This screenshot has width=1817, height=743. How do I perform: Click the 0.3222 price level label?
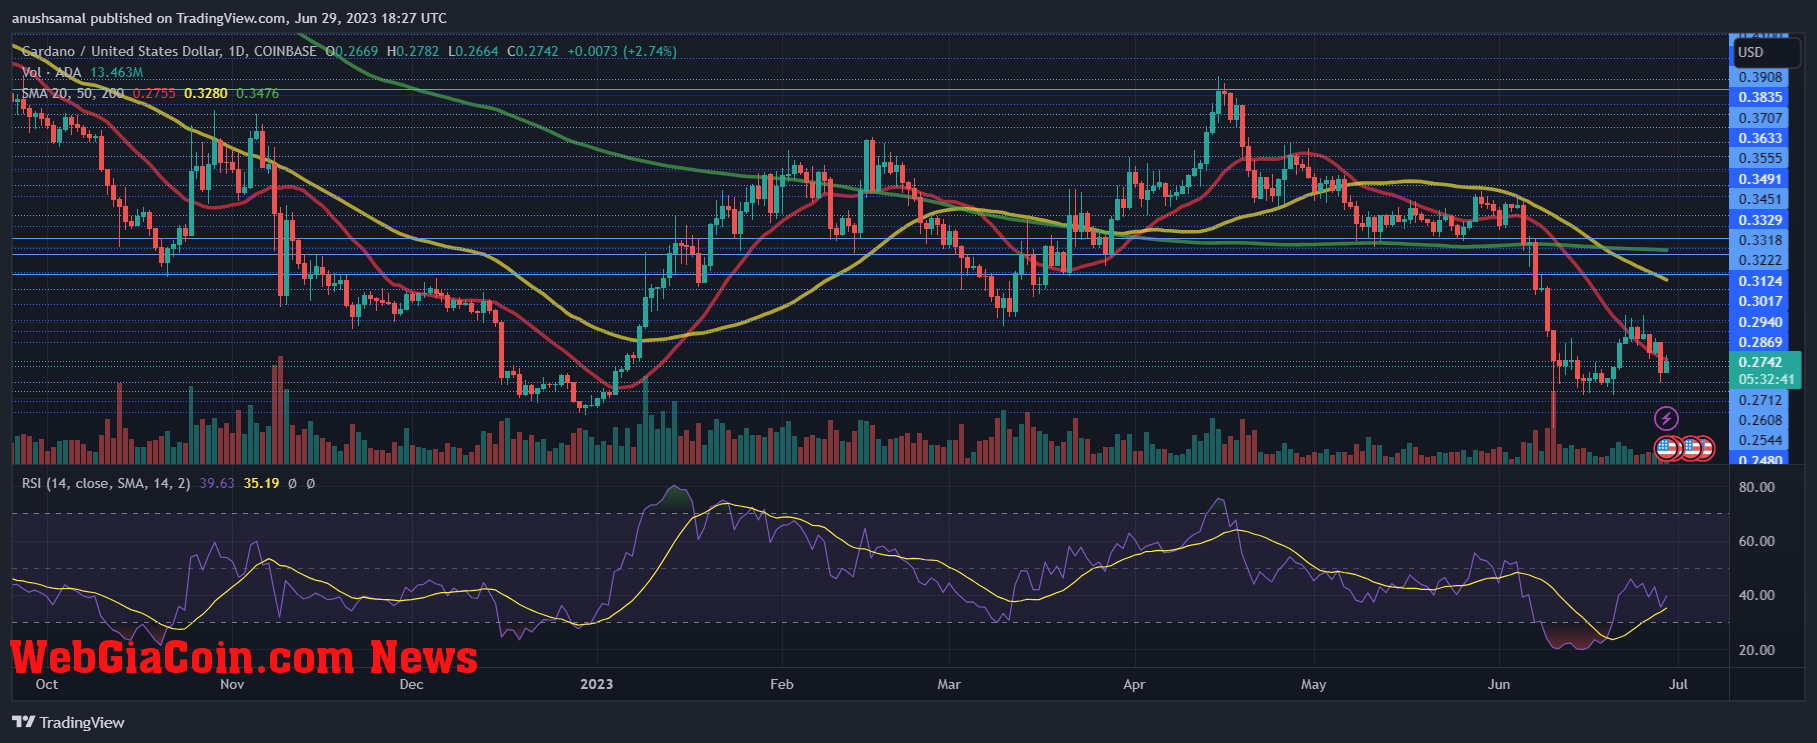1760,260
